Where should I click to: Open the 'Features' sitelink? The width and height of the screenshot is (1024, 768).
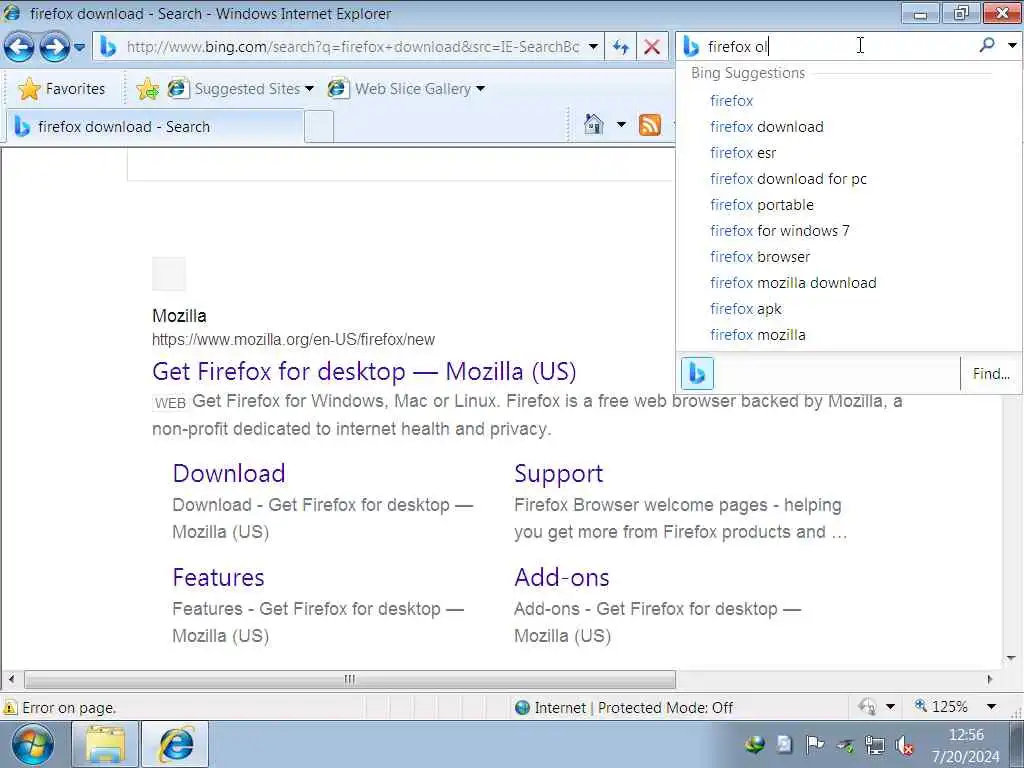point(218,577)
